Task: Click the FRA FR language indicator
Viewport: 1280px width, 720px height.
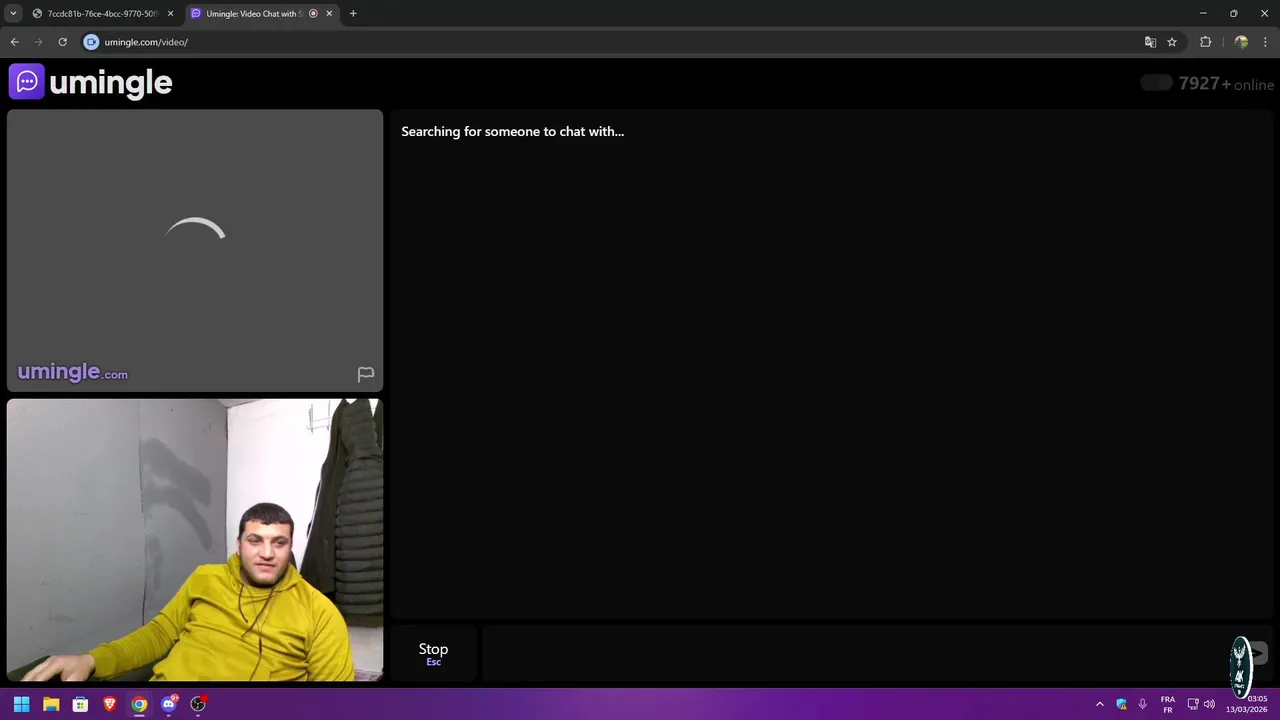Action: click(1167, 704)
